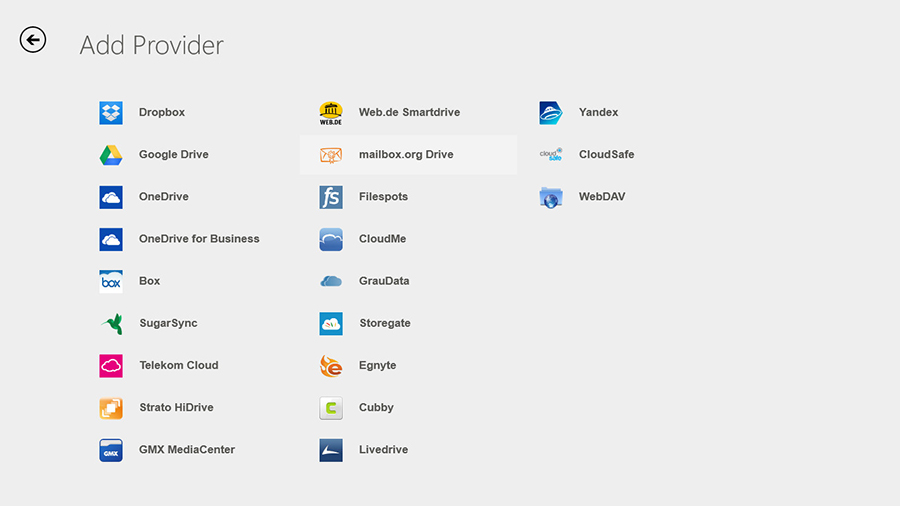Pick OneDrive text label

164,197
